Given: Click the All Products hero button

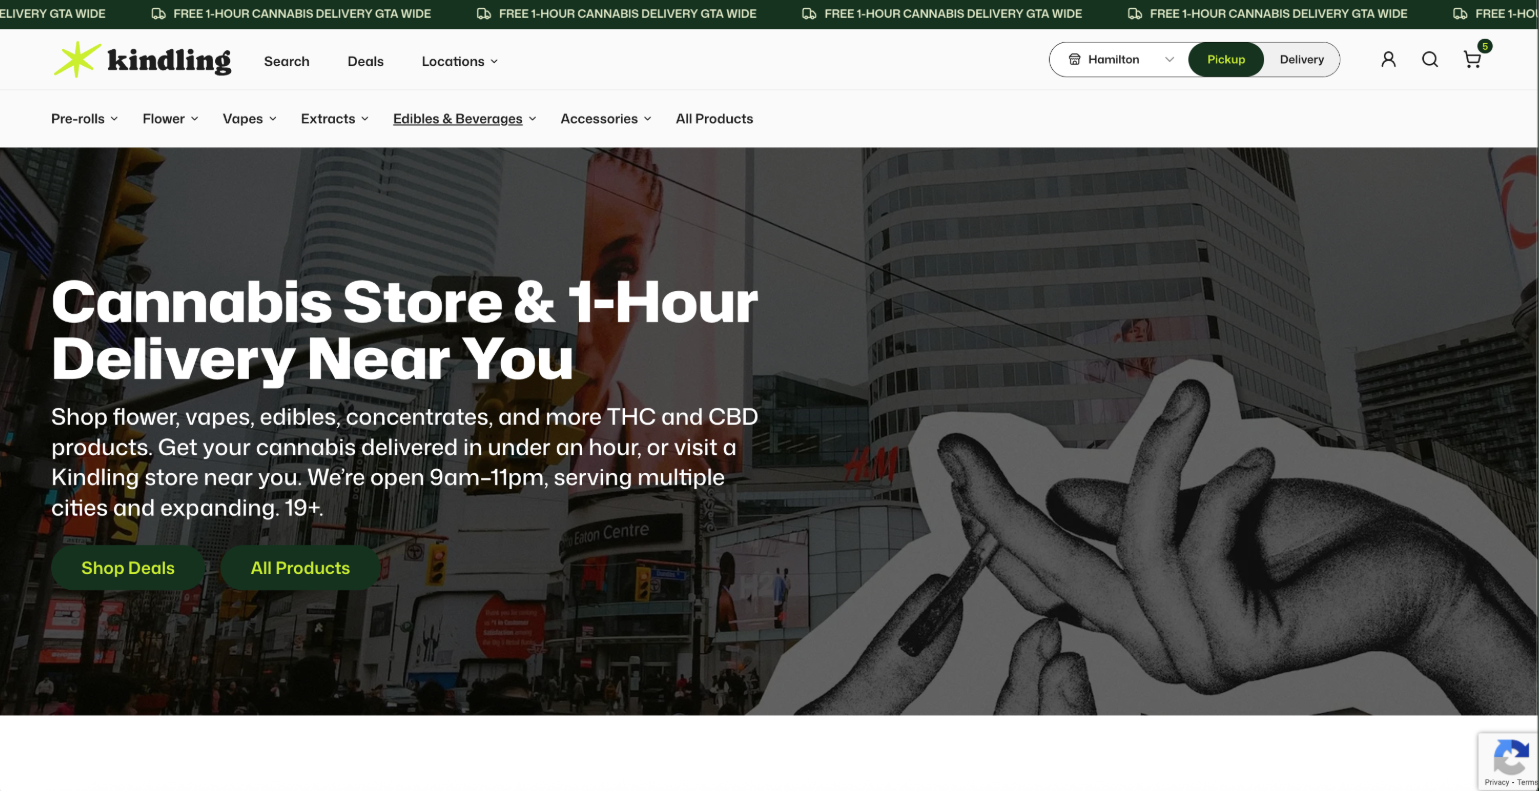Looking at the screenshot, I should [300, 567].
